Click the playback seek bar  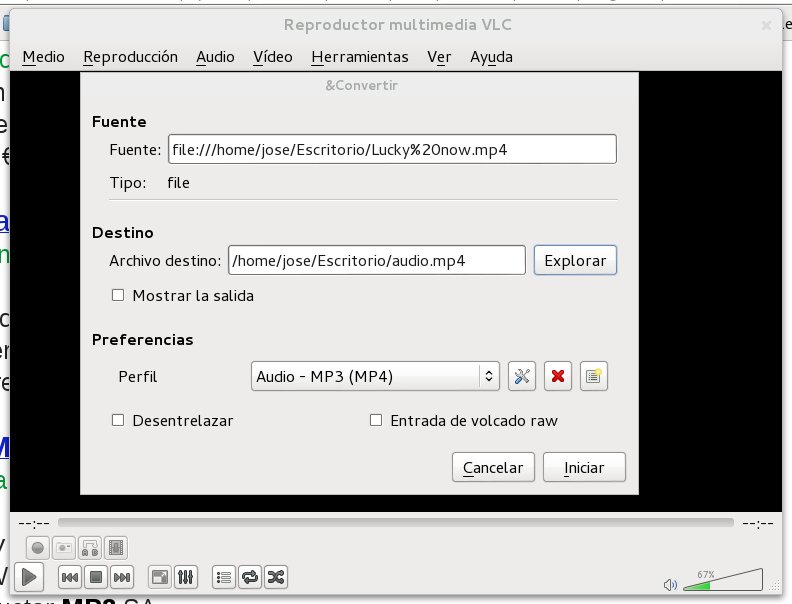(395, 522)
